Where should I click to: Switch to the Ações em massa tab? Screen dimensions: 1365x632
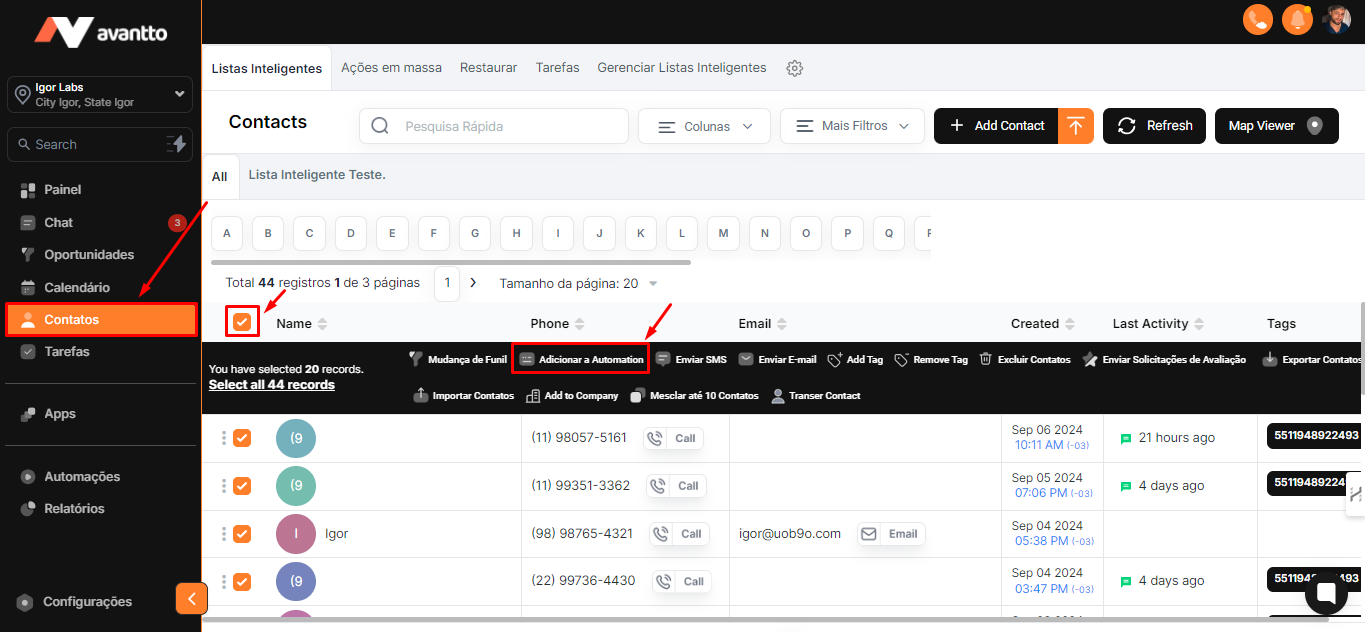tap(391, 68)
